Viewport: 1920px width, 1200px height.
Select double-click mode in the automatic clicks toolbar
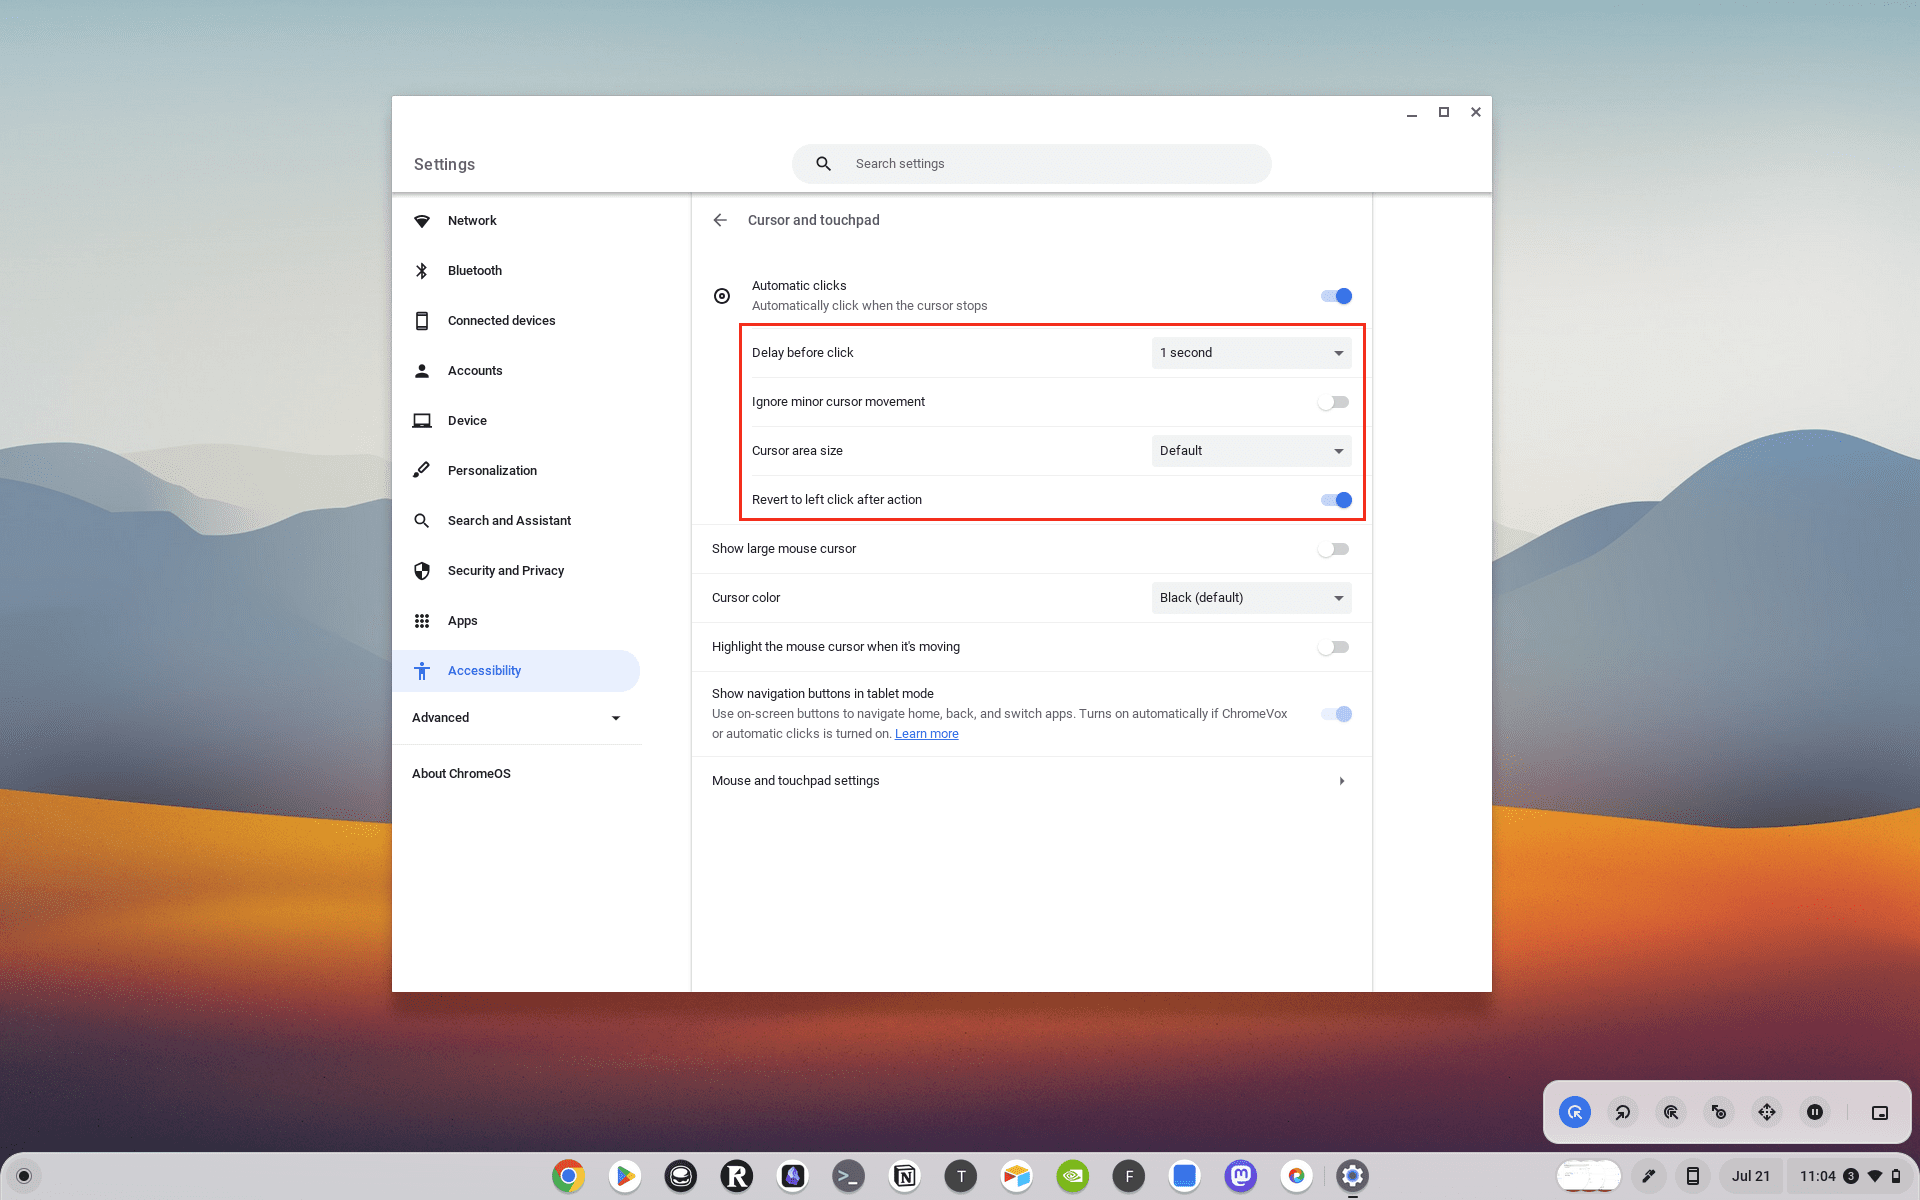1670,1111
